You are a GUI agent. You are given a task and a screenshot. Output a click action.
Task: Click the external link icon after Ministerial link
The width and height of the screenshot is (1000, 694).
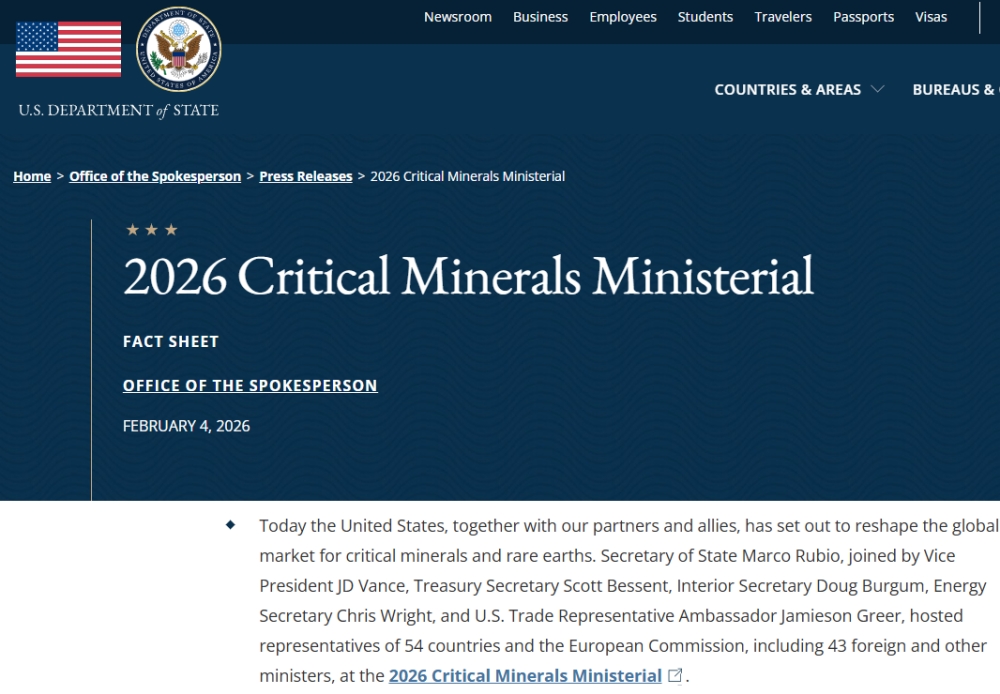pyautogui.click(x=675, y=676)
